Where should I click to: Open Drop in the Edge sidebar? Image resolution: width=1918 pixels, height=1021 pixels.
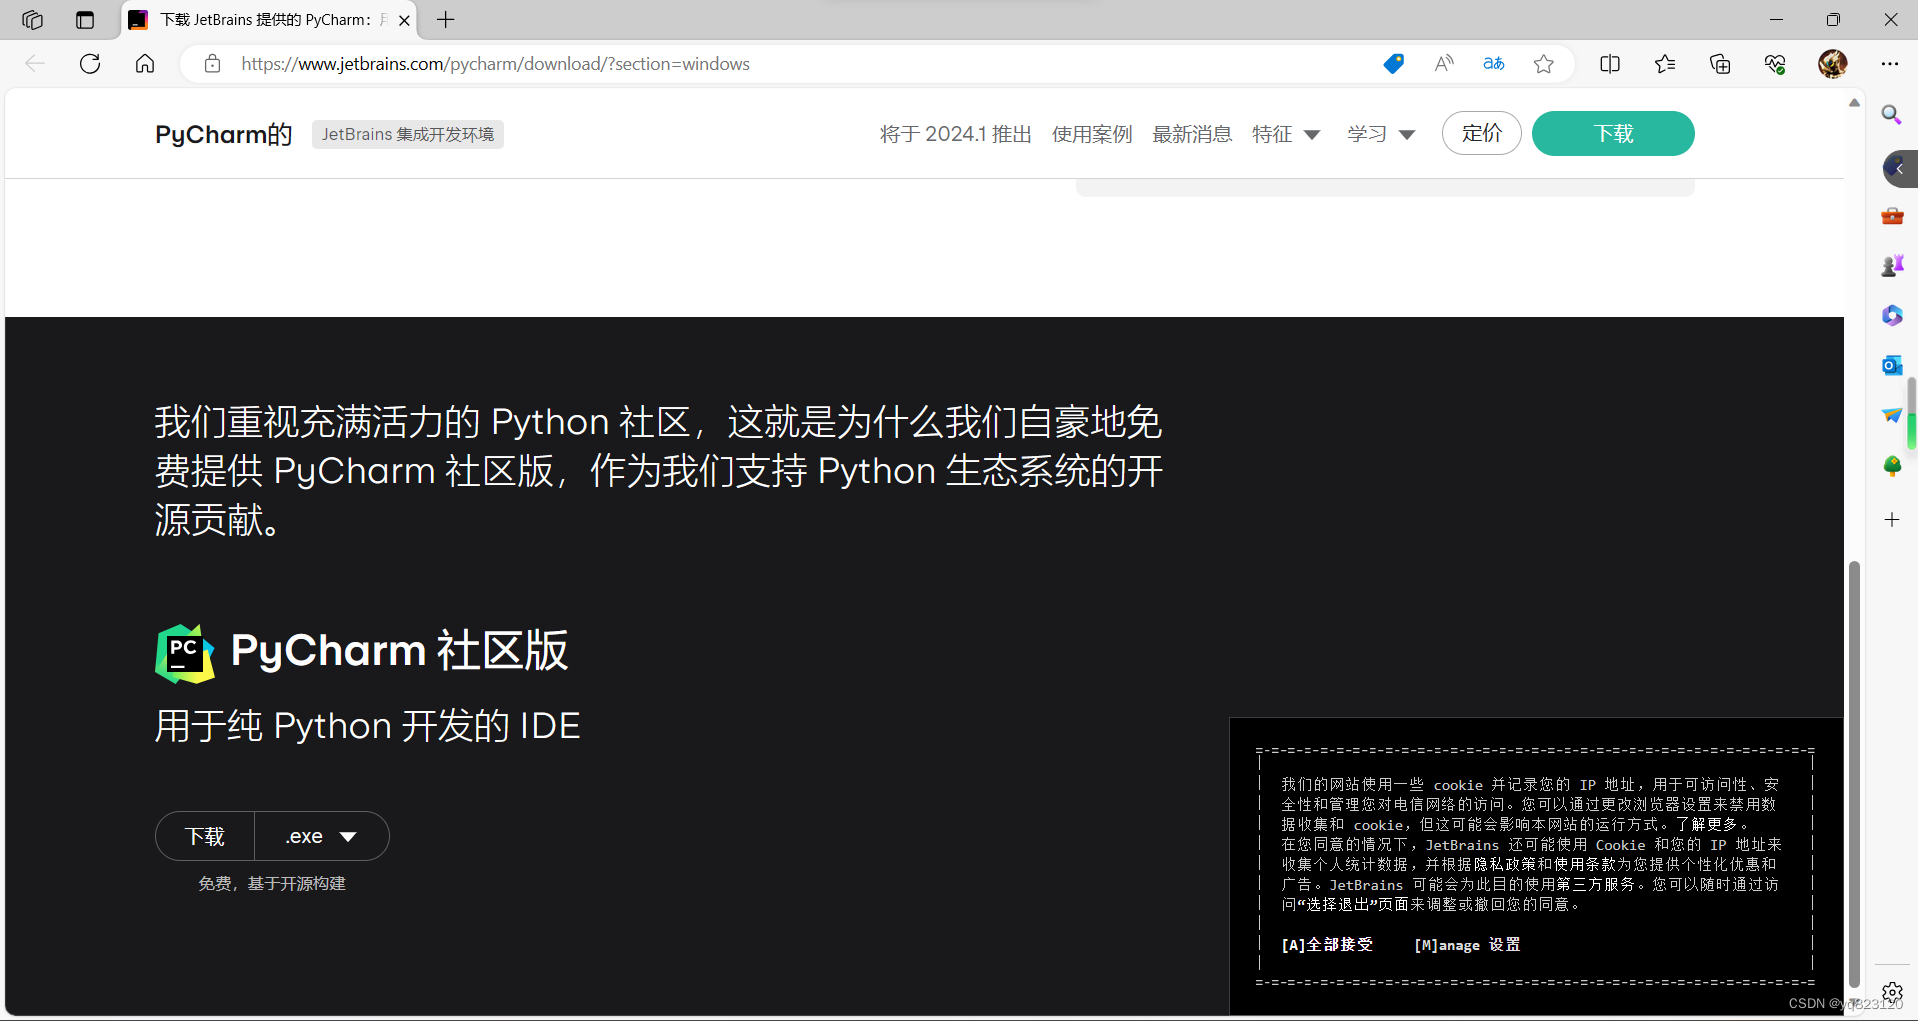click(x=1891, y=415)
